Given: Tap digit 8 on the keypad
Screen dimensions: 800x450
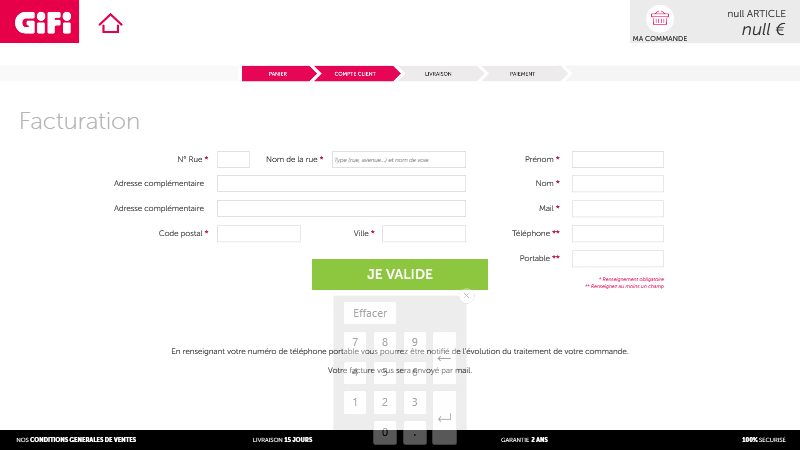Looking at the screenshot, I should click(x=385, y=344).
